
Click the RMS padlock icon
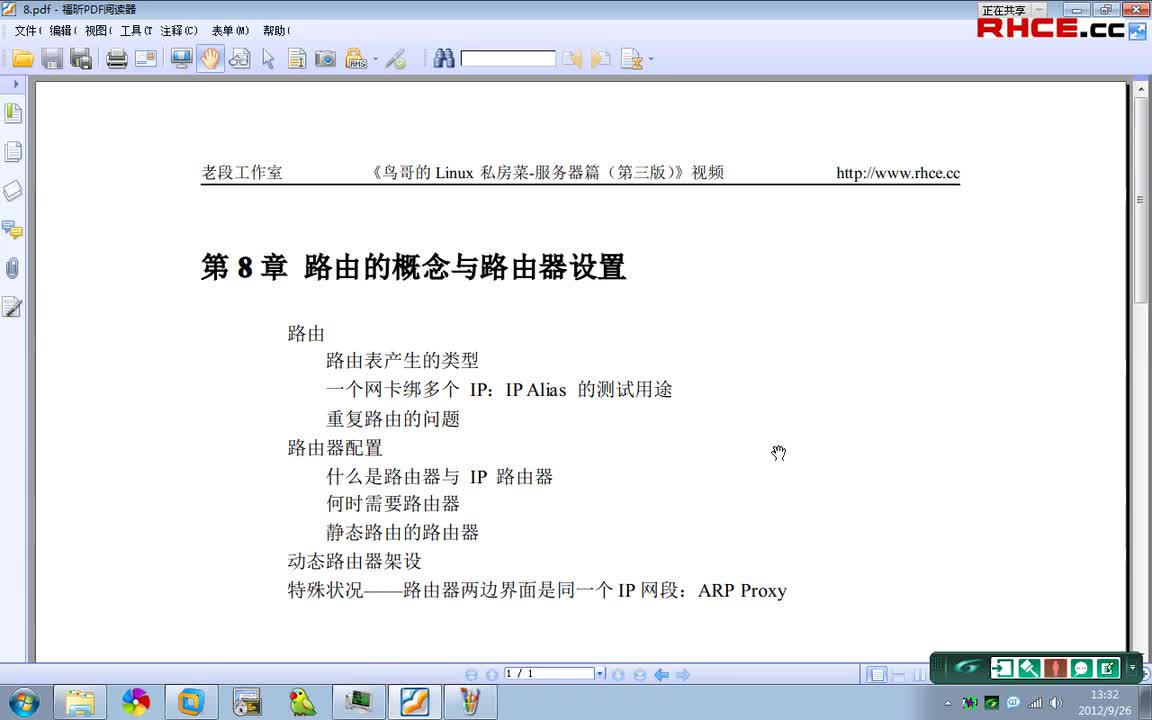click(356, 59)
